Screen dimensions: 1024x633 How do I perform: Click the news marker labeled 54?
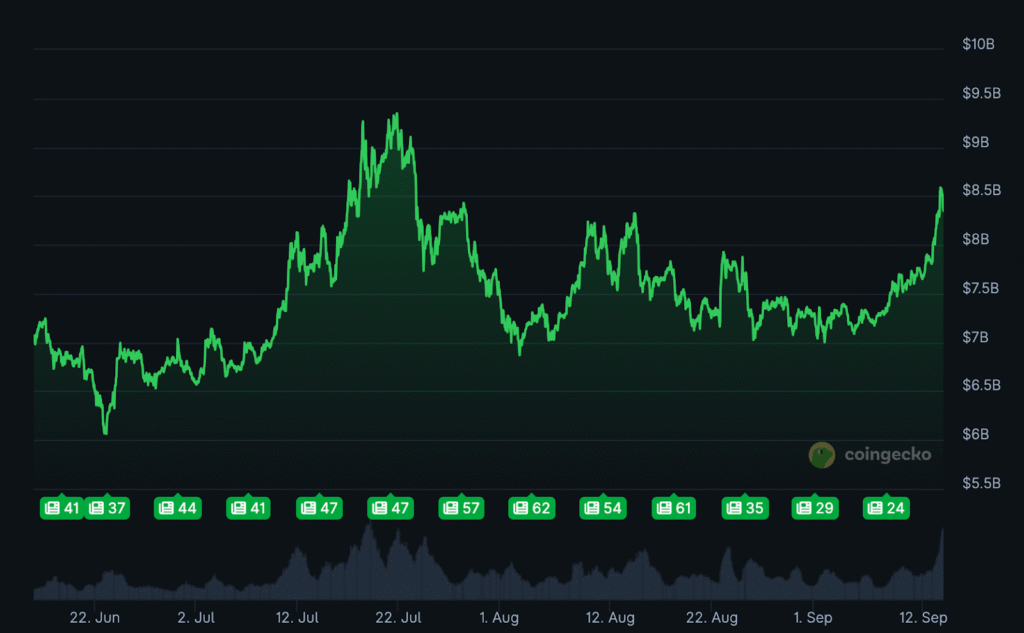pos(603,508)
